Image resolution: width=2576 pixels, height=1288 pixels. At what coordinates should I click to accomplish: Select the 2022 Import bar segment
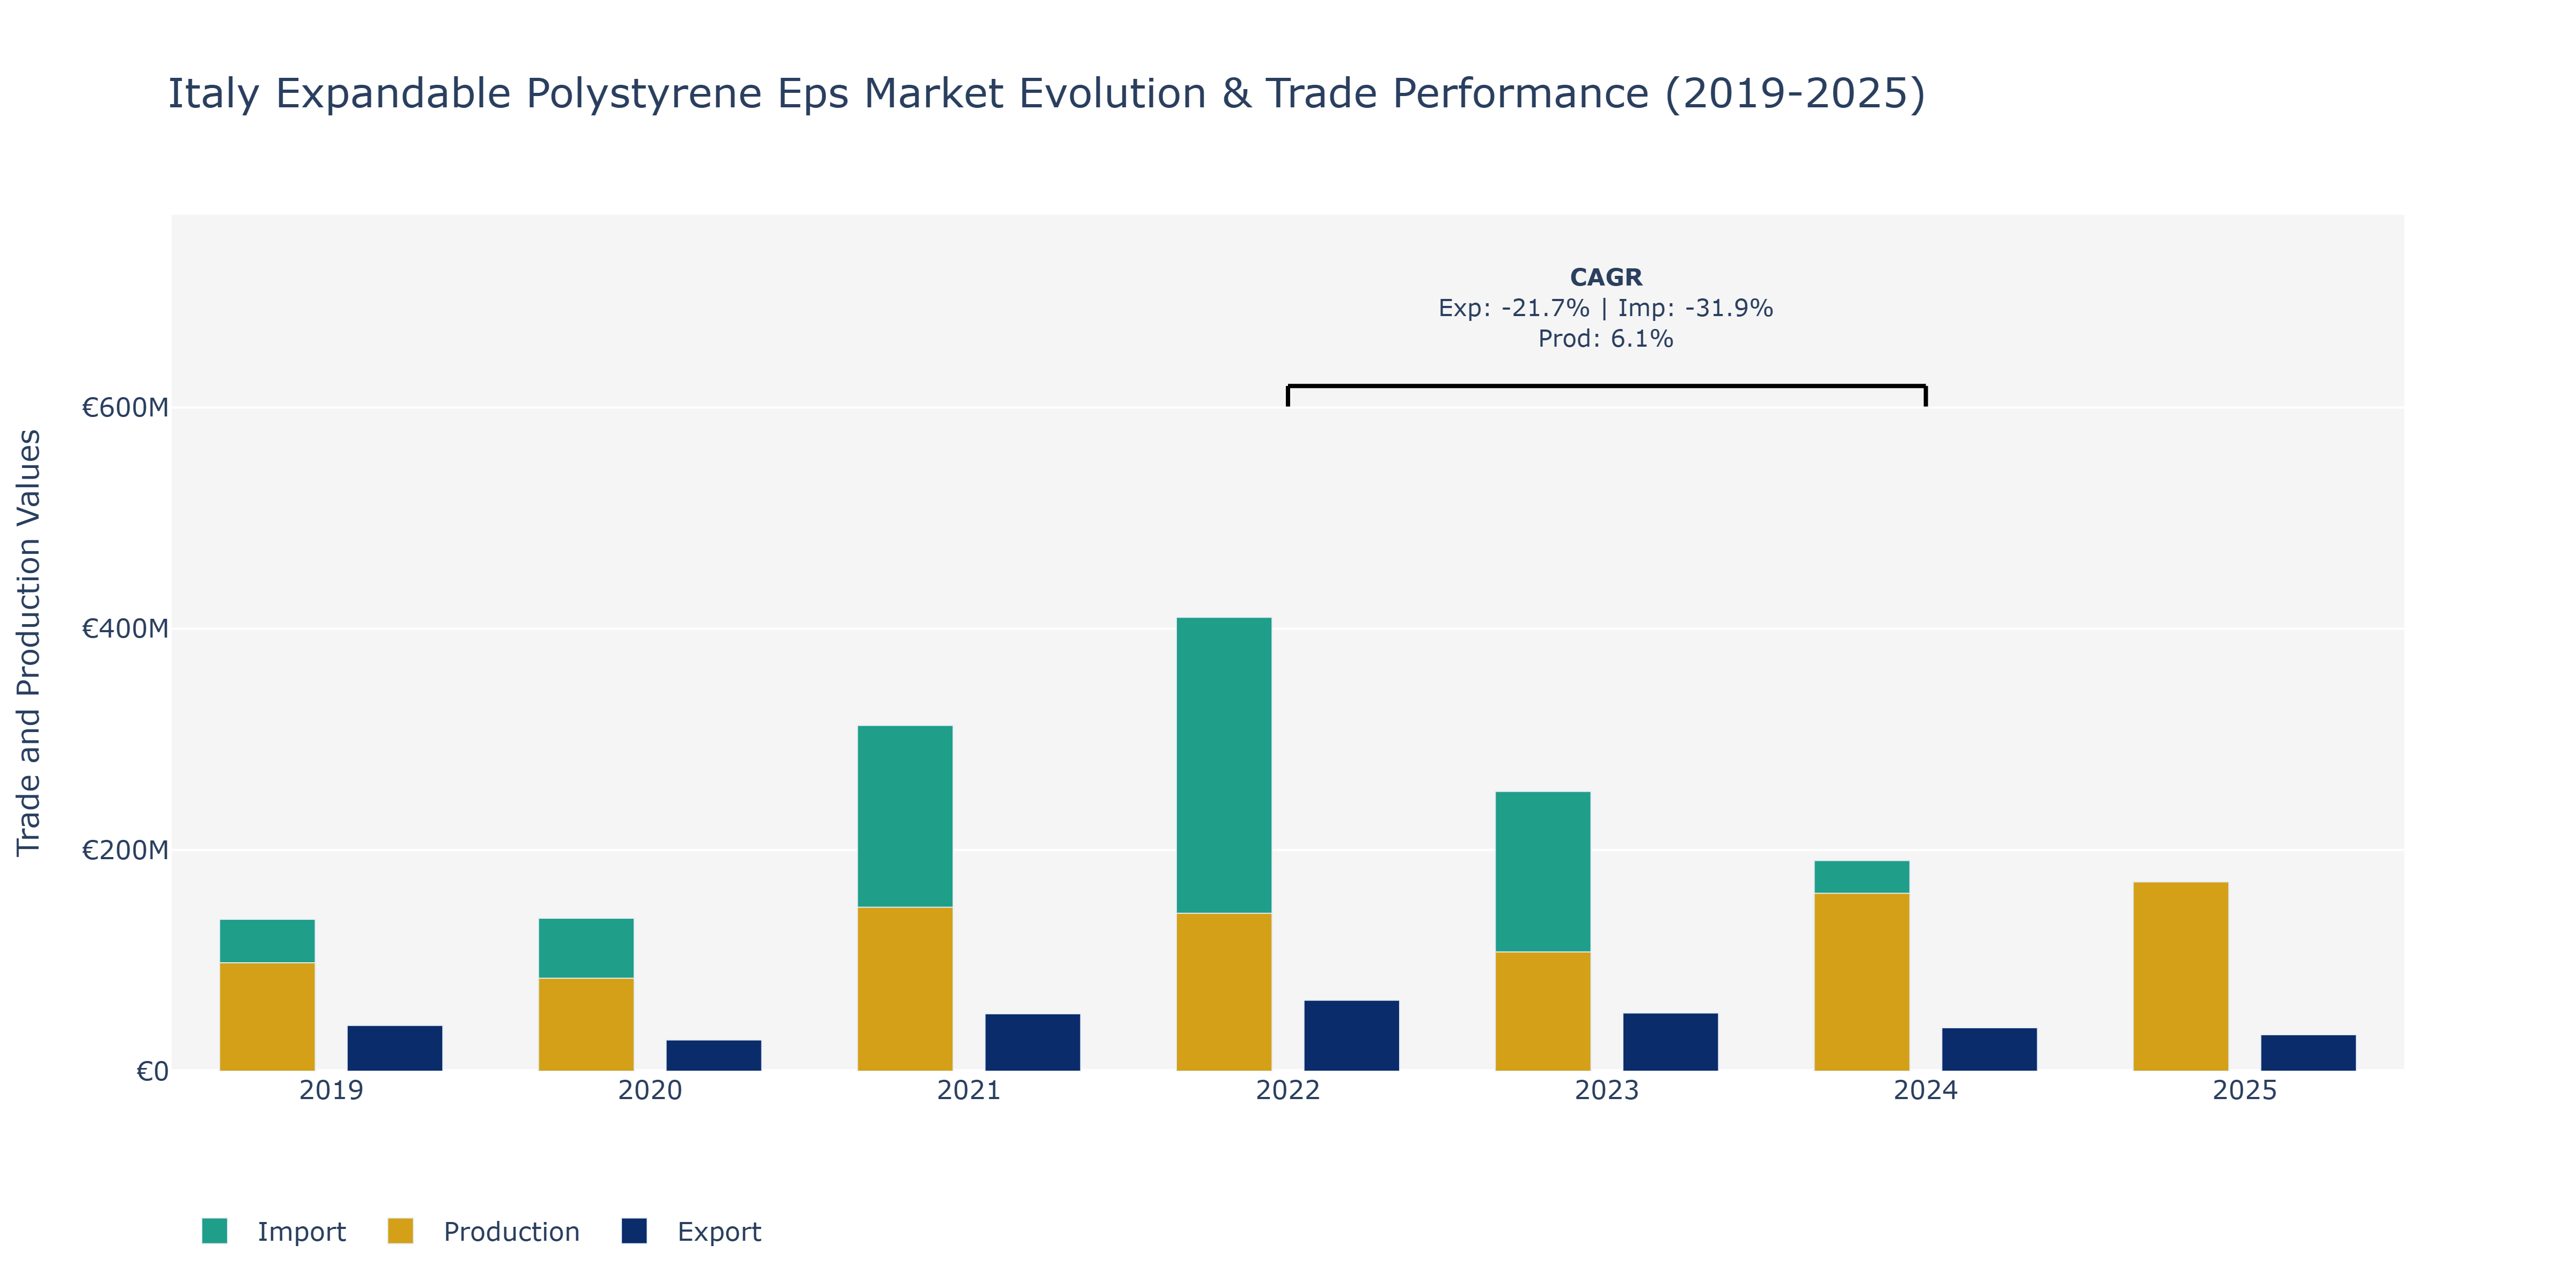tap(1224, 765)
